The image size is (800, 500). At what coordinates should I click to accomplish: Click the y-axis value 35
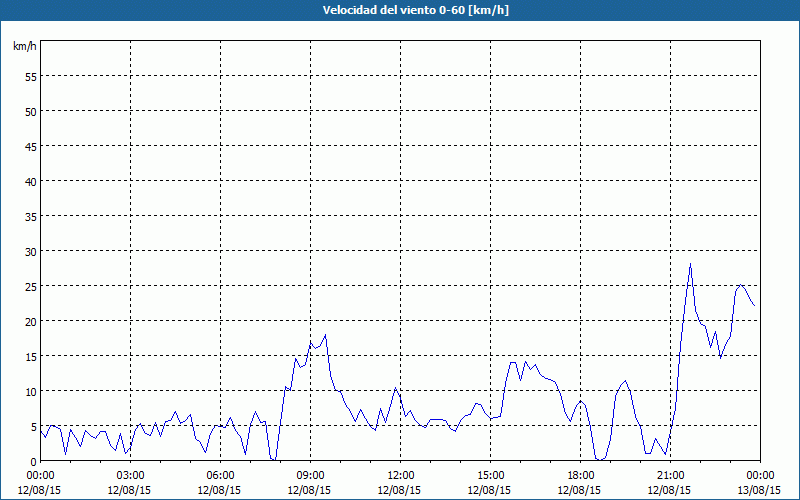pos(31,216)
